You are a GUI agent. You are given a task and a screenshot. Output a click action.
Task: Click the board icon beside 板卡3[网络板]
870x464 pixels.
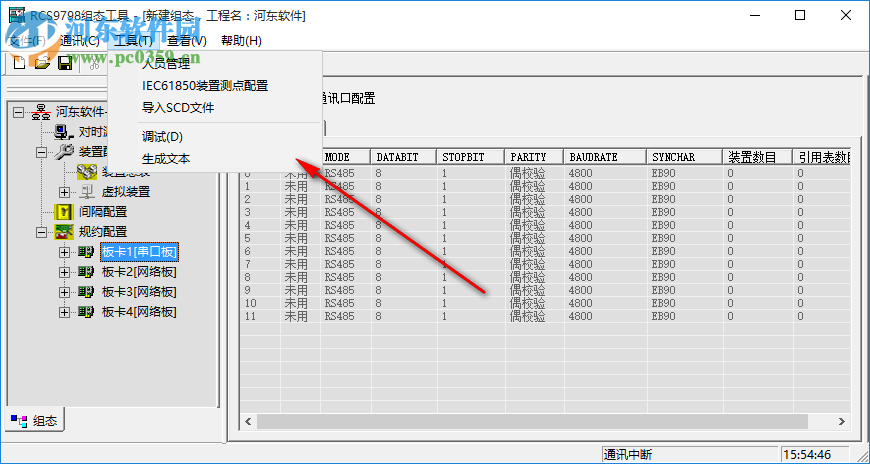[x=86, y=292]
